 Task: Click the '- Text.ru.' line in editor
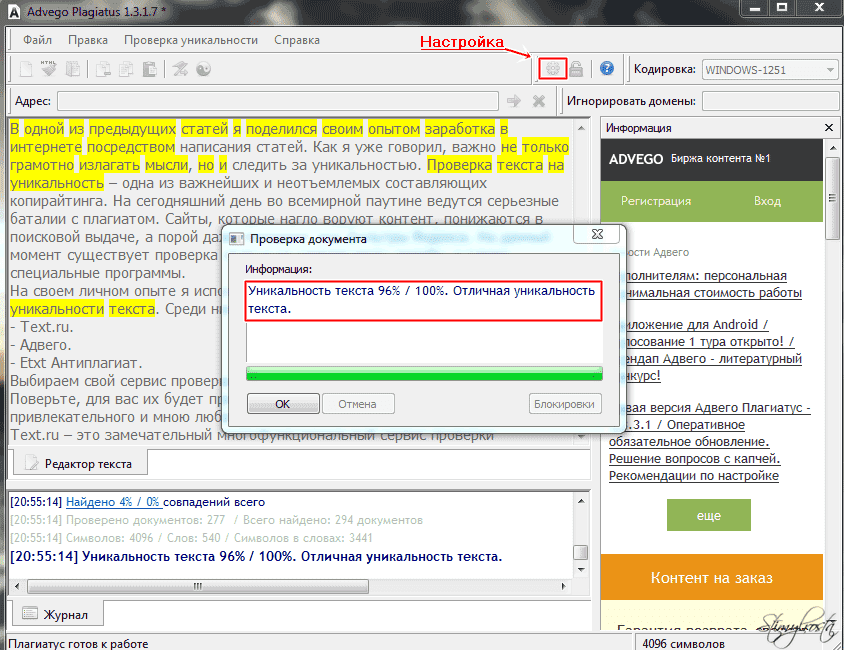click(x=41, y=327)
